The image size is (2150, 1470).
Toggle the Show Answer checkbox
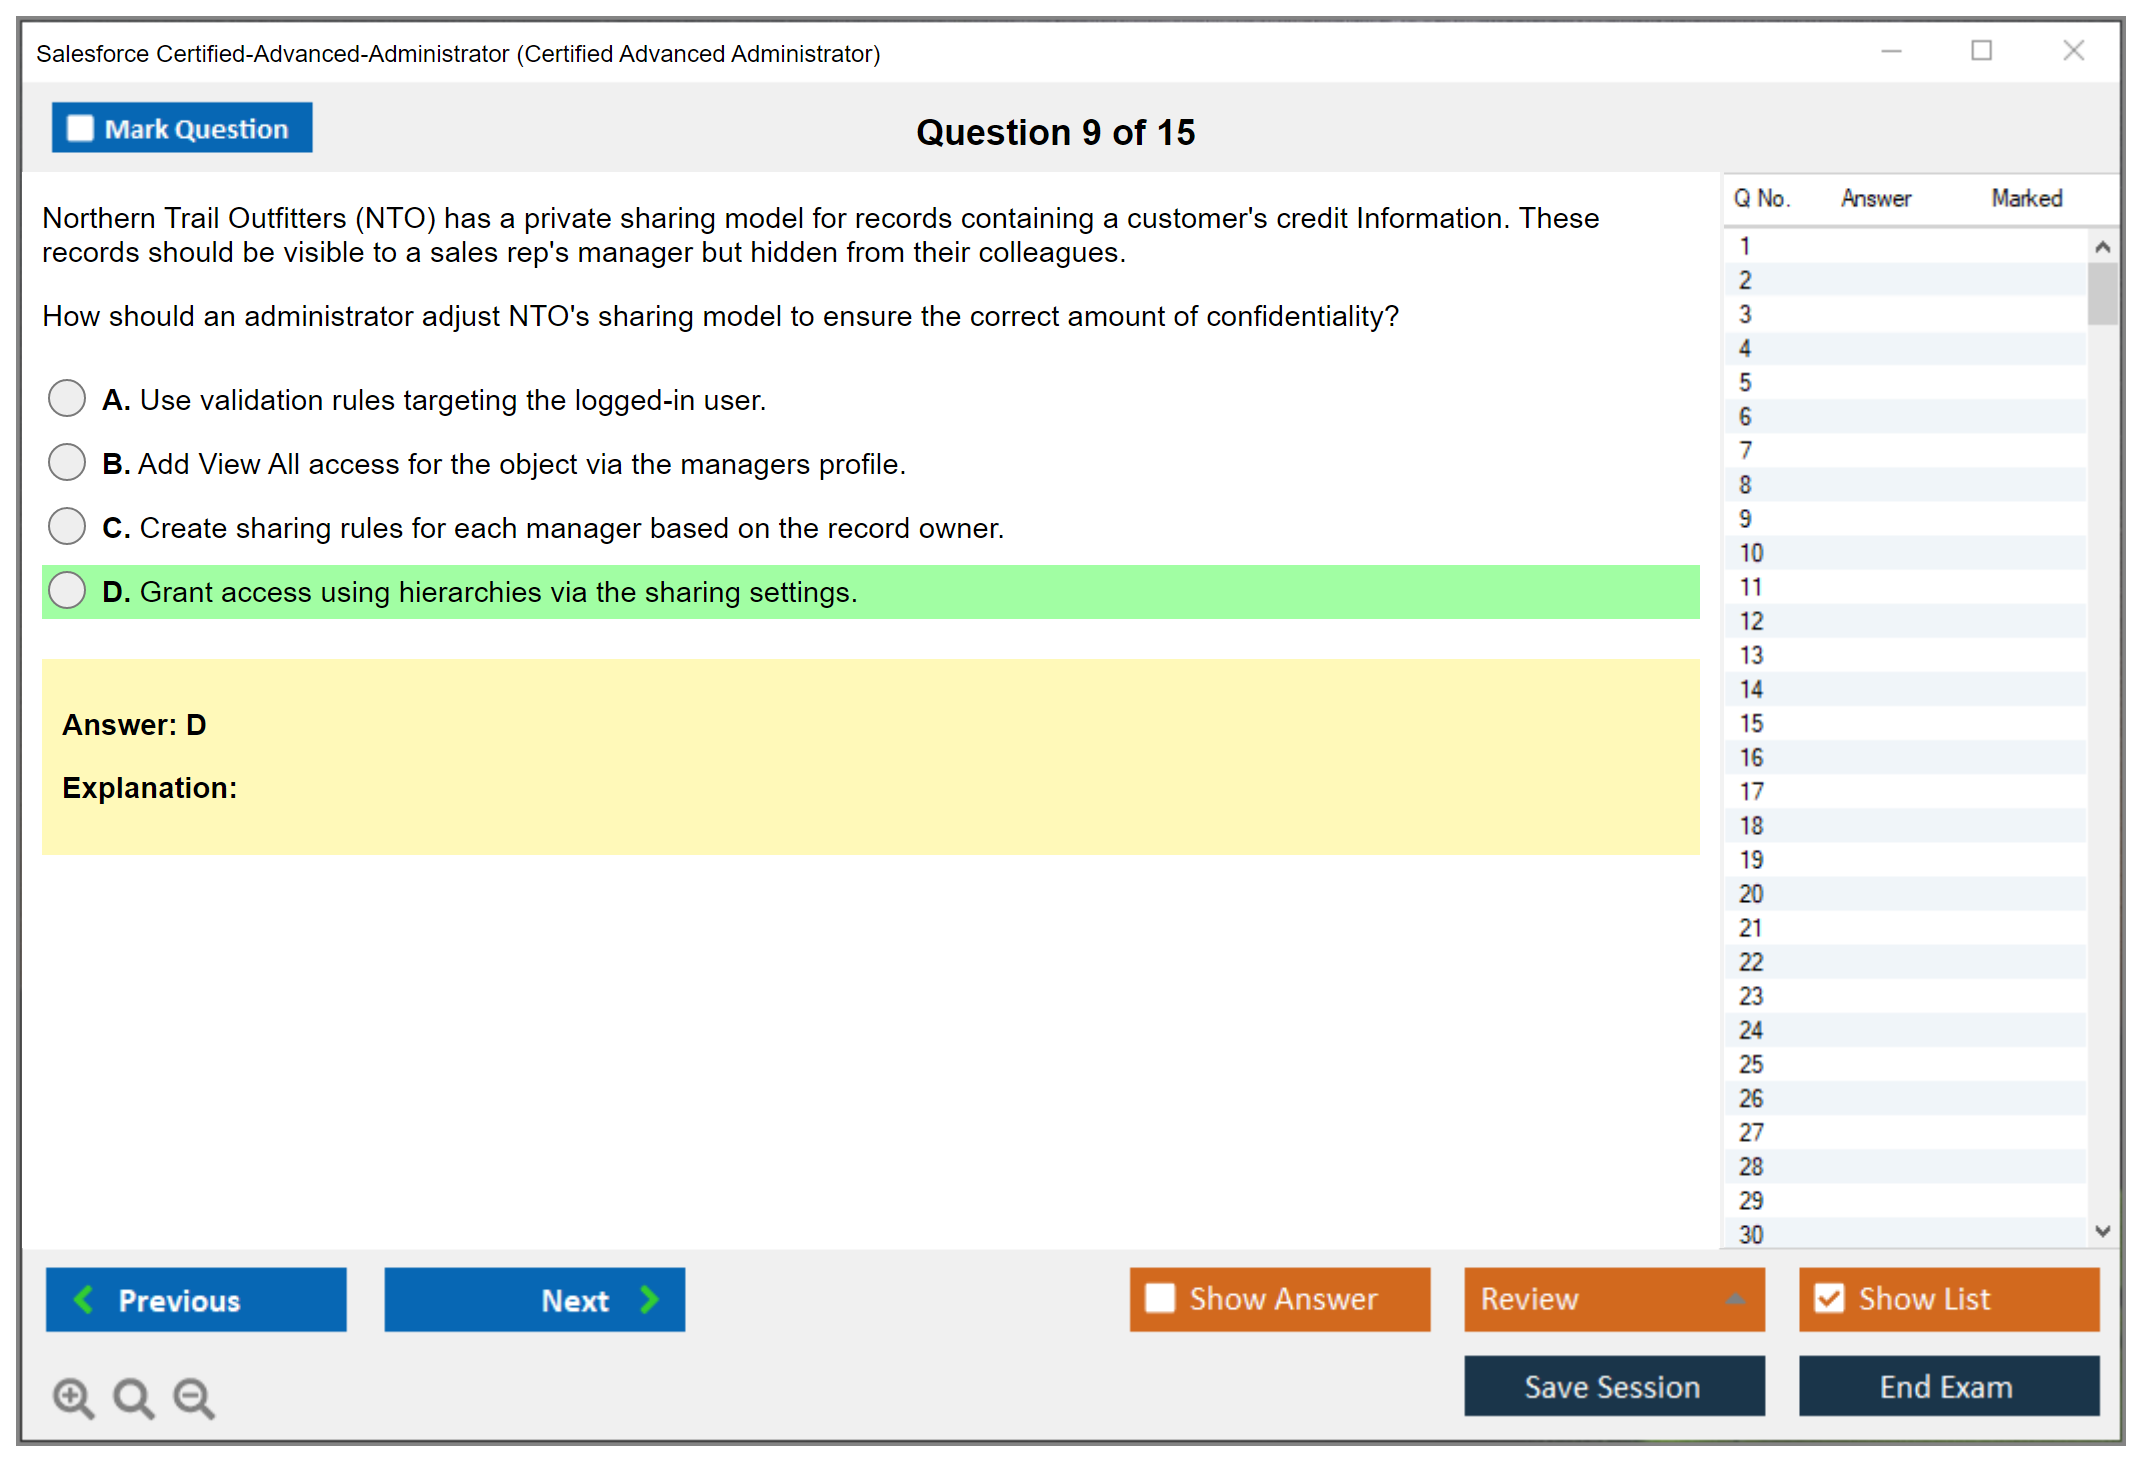tap(1160, 1298)
